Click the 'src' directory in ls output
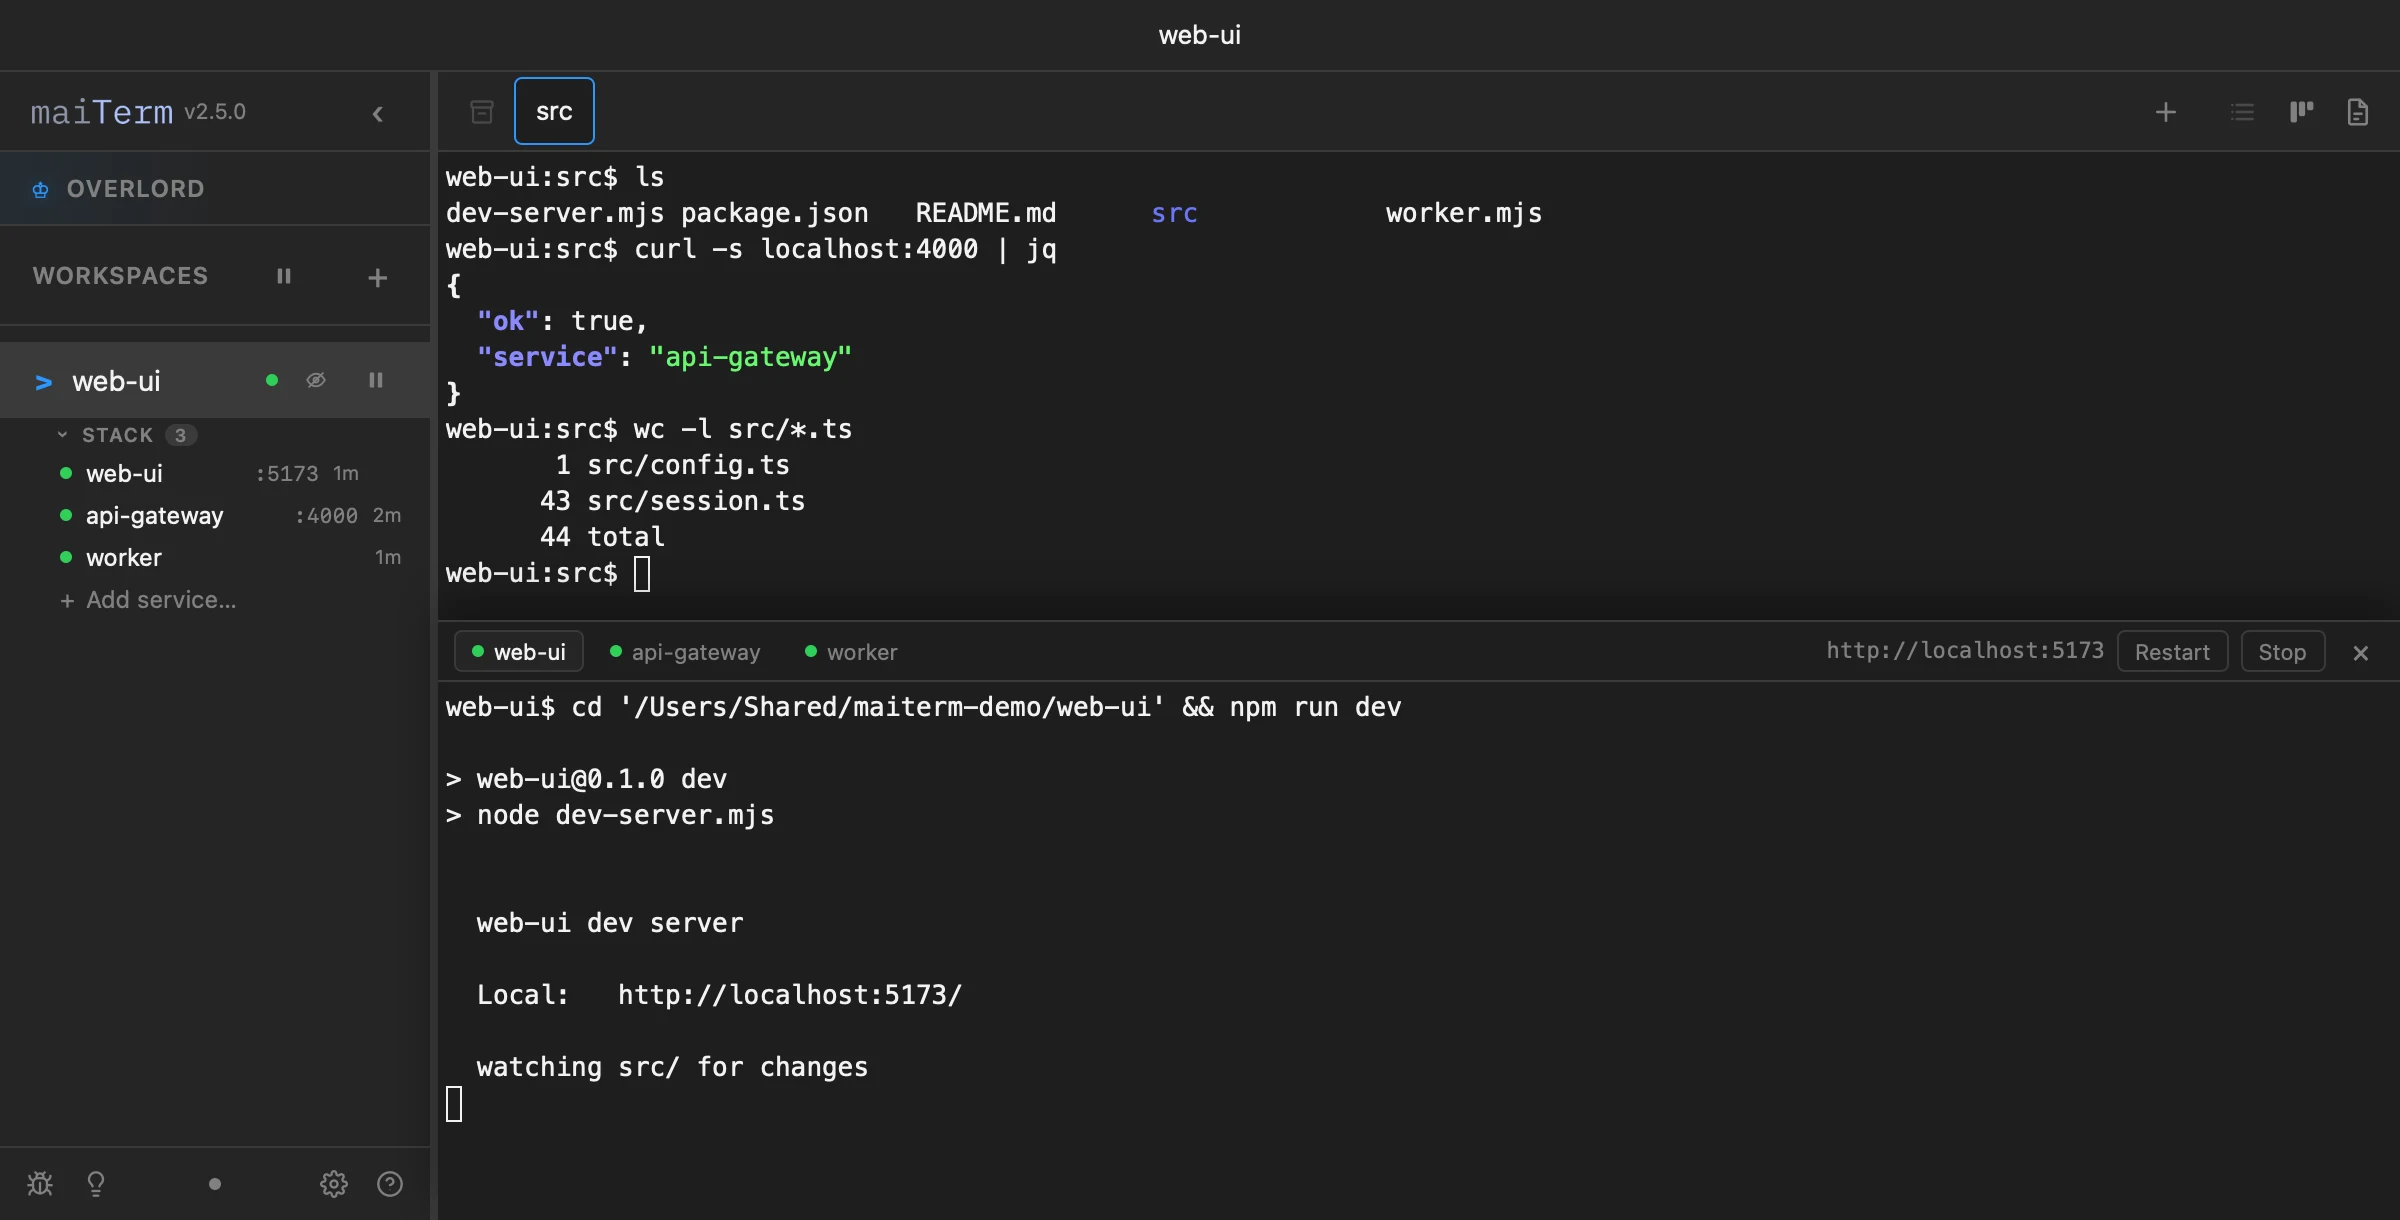This screenshot has width=2400, height=1220. pyautogui.click(x=1174, y=213)
